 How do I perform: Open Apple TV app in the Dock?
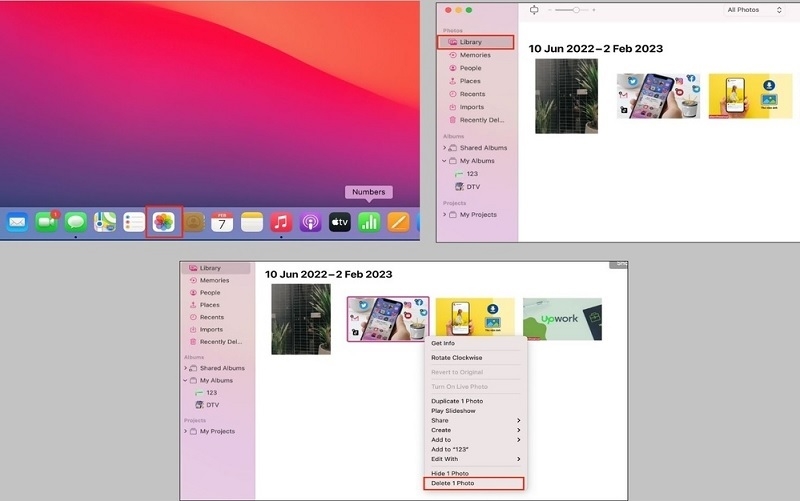[340, 222]
